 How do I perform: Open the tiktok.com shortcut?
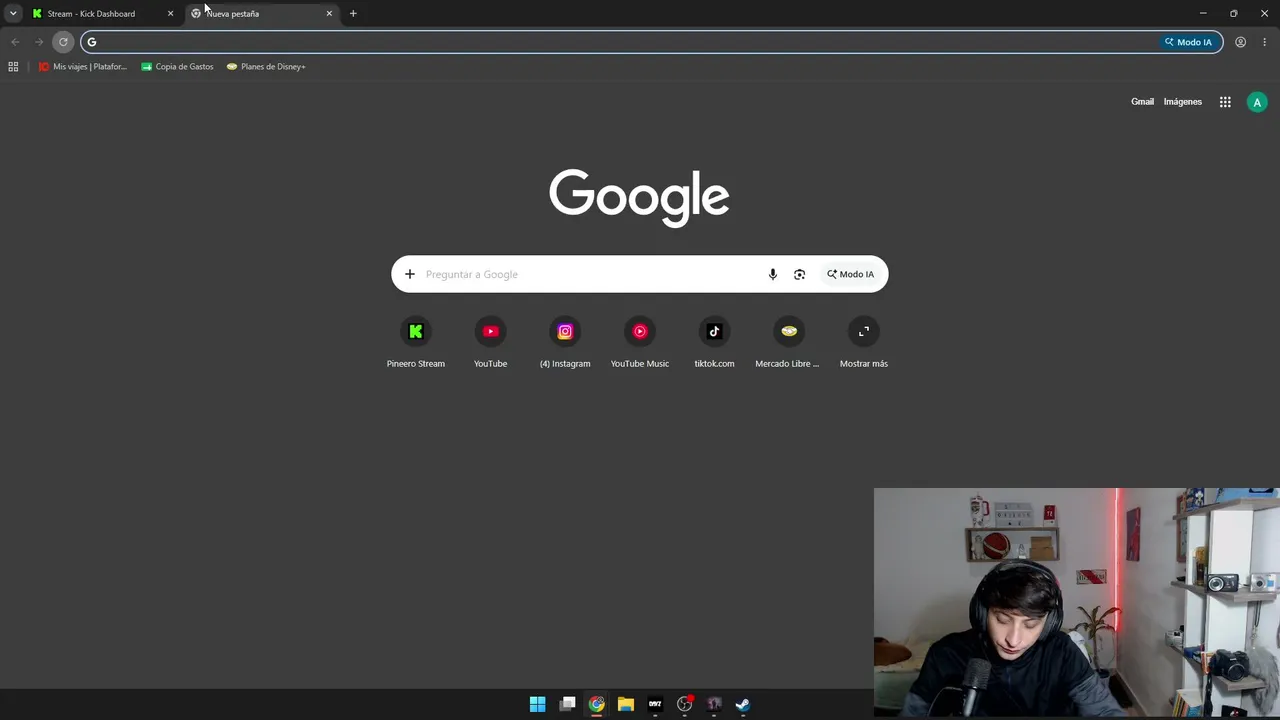[714, 342]
